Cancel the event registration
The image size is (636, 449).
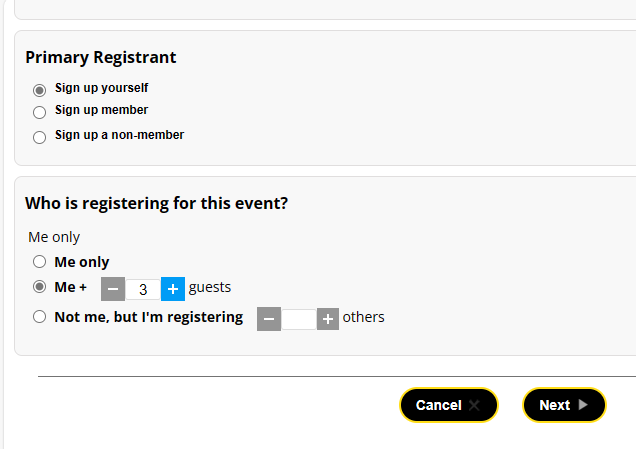(448, 405)
